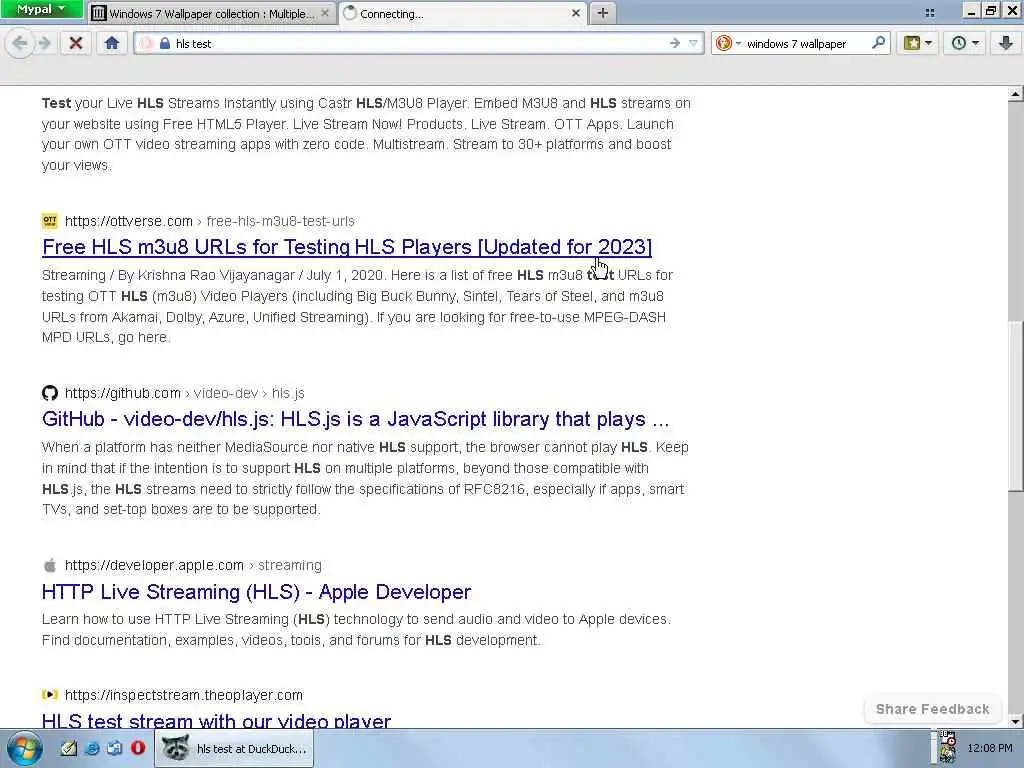Click the https://inspectstream.theoplayer.com URL text
Viewport: 1024px width, 768px height.
pyautogui.click(x=184, y=695)
